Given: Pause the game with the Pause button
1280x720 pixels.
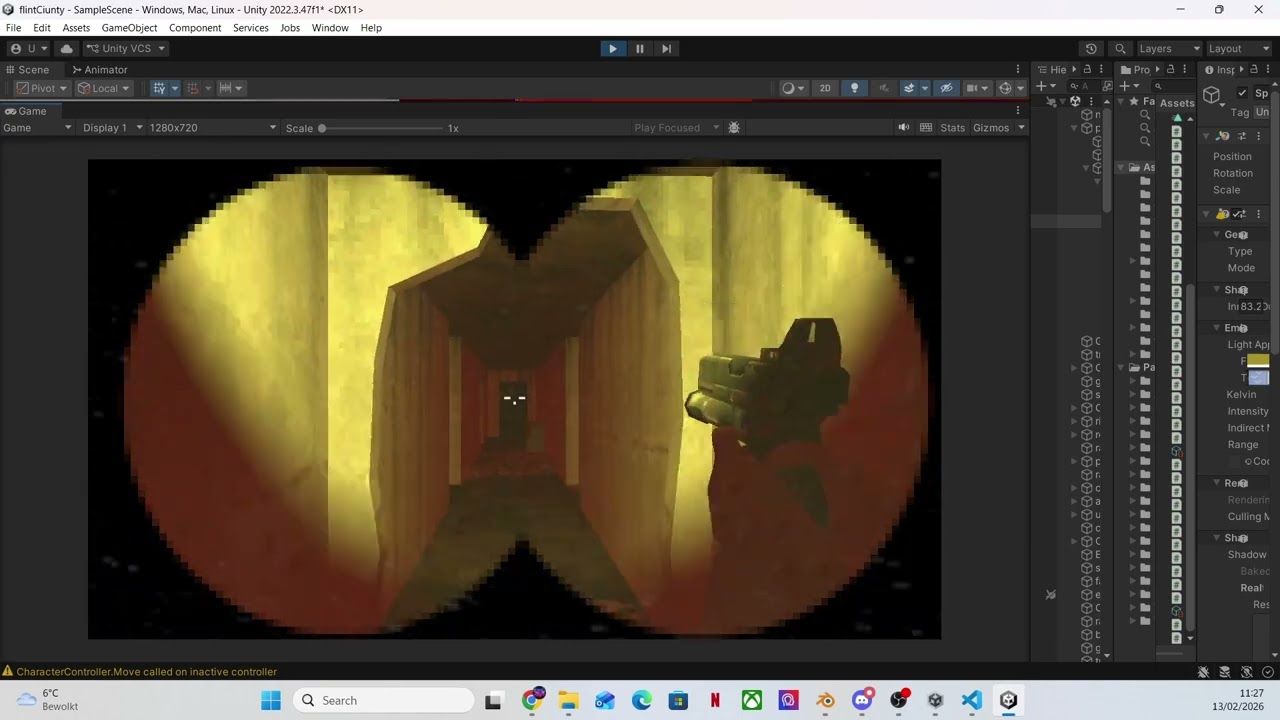Looking at the screenshot, I should (x=639, y=48).
